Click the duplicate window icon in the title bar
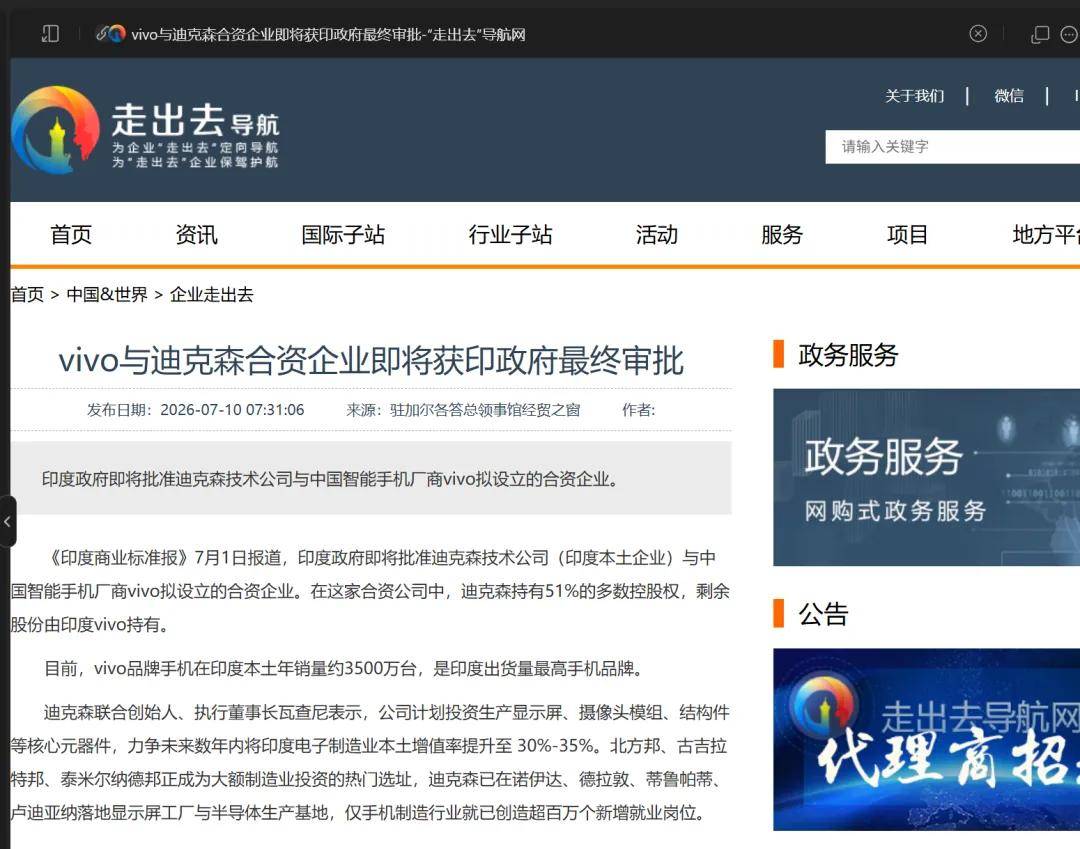Image resolution: width=1080 pixels, height=849 pixels. [x=1039, y=34]
